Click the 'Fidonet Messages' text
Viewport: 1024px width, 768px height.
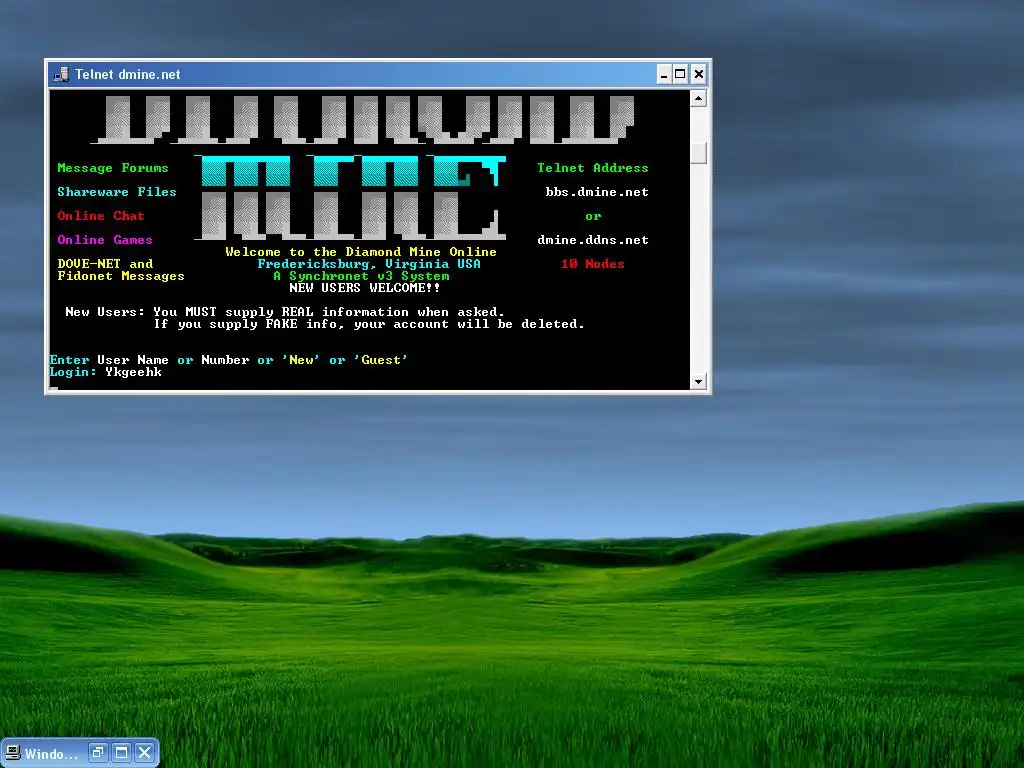click(x=120, y=276)
